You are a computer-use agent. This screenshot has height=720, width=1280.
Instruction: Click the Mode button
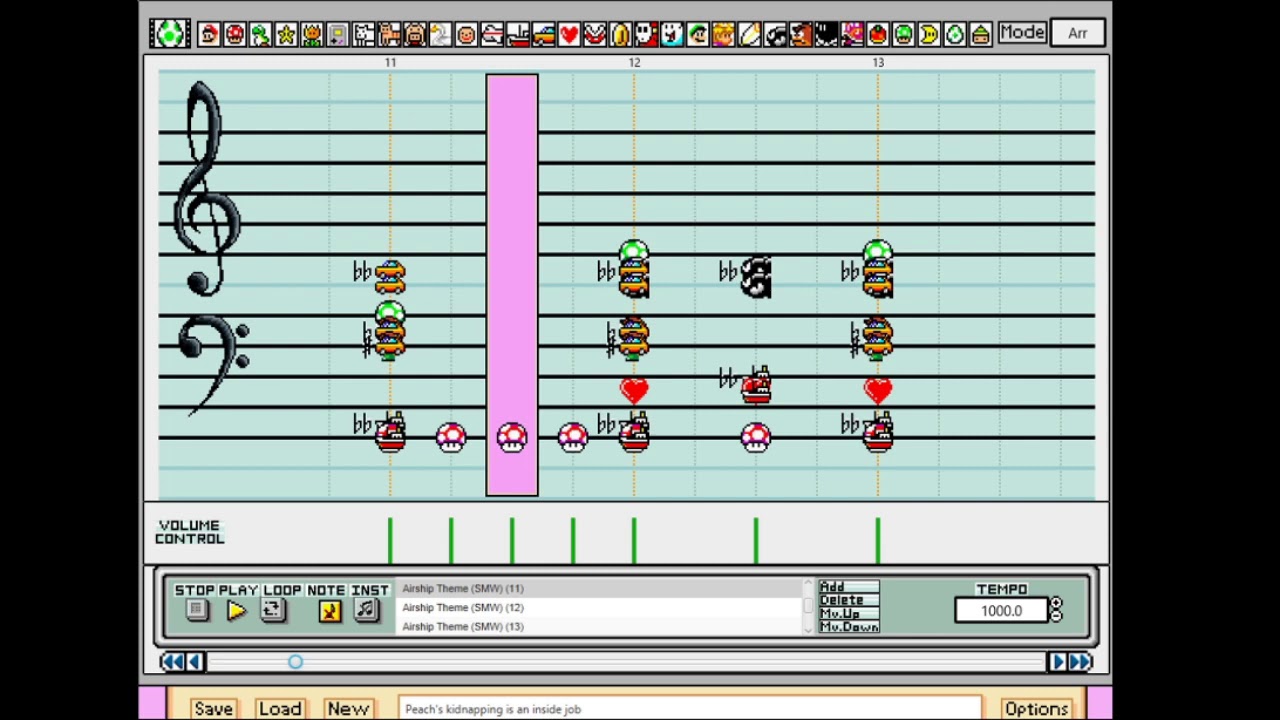[x=1022, y=32]
